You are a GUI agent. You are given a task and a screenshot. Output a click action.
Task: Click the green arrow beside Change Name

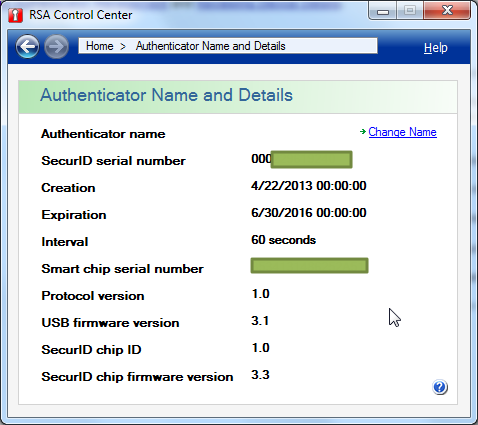(x=363, y=132)
